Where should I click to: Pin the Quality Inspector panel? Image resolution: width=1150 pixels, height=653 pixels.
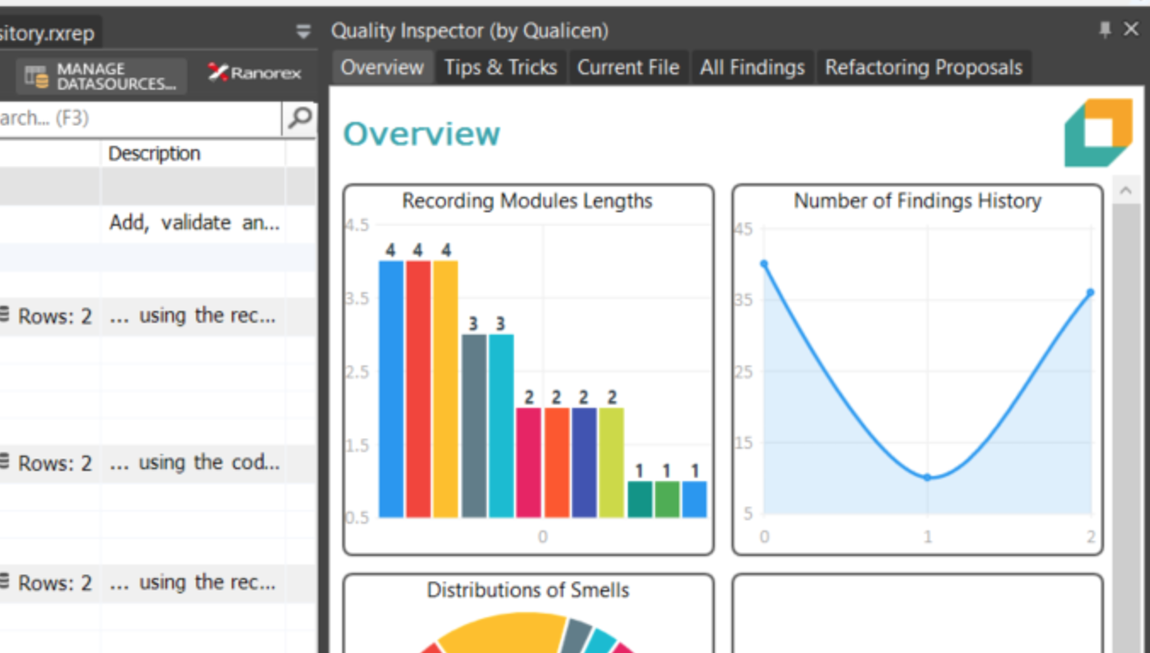pyautogui.click(x=1104, y=30)
